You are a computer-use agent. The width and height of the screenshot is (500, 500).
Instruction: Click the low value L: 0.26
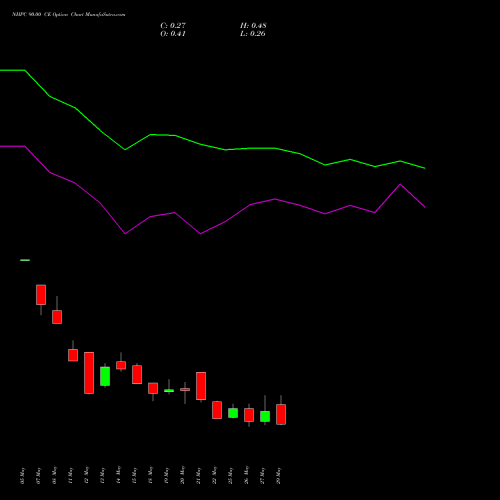(253, 34)
